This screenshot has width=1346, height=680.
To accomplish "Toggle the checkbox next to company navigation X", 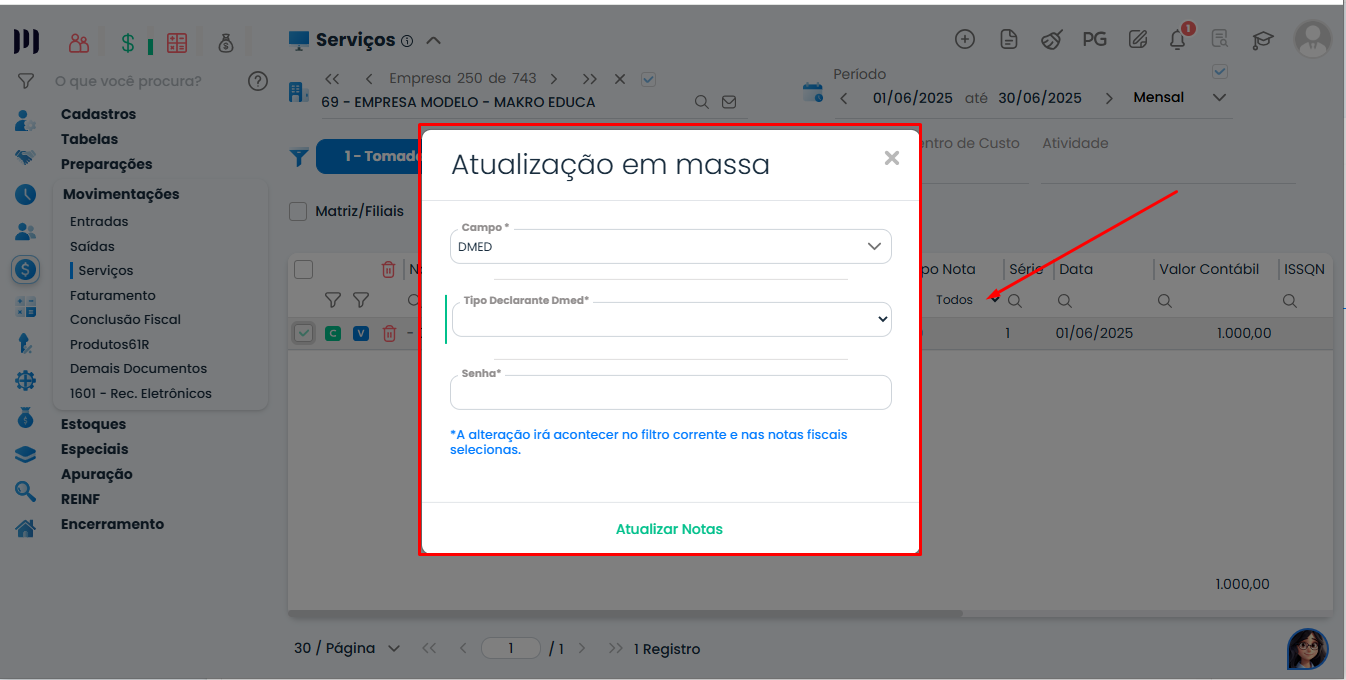I will tap(648, 79).
